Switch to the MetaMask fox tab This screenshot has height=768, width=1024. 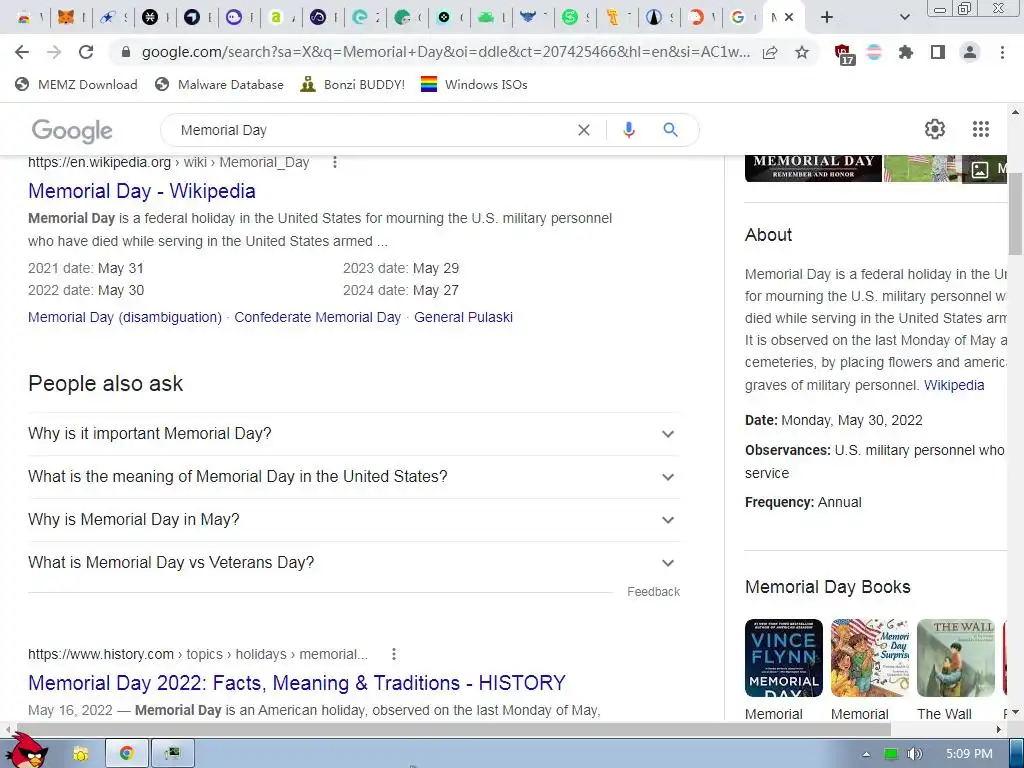(x=66, y=17)
